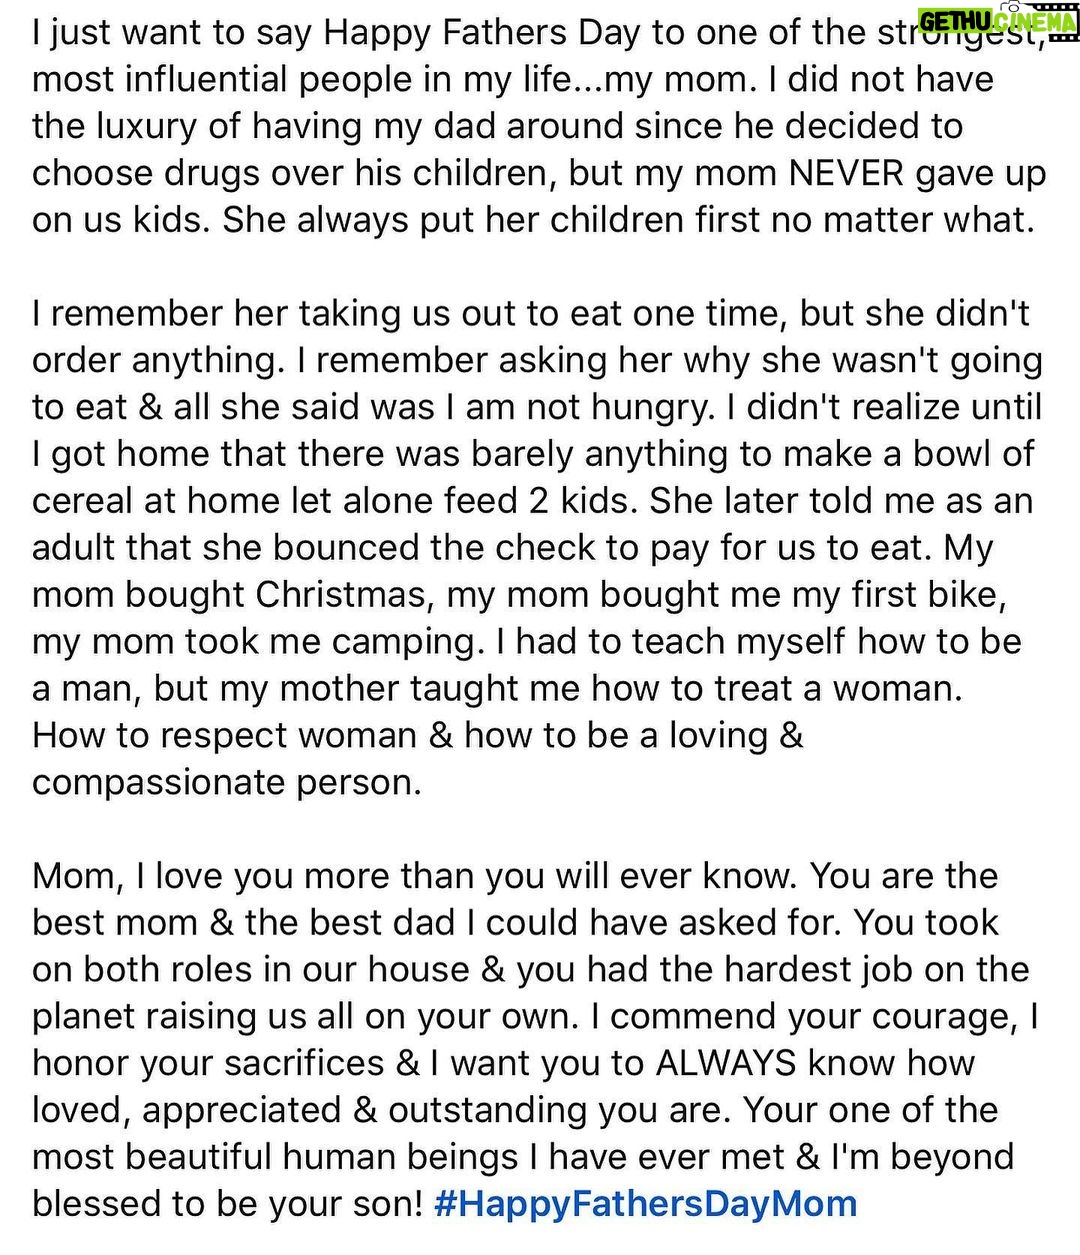
Task: Click the line starting 'loved, appreciated & outstanding'
Action: pos(515,1109)
